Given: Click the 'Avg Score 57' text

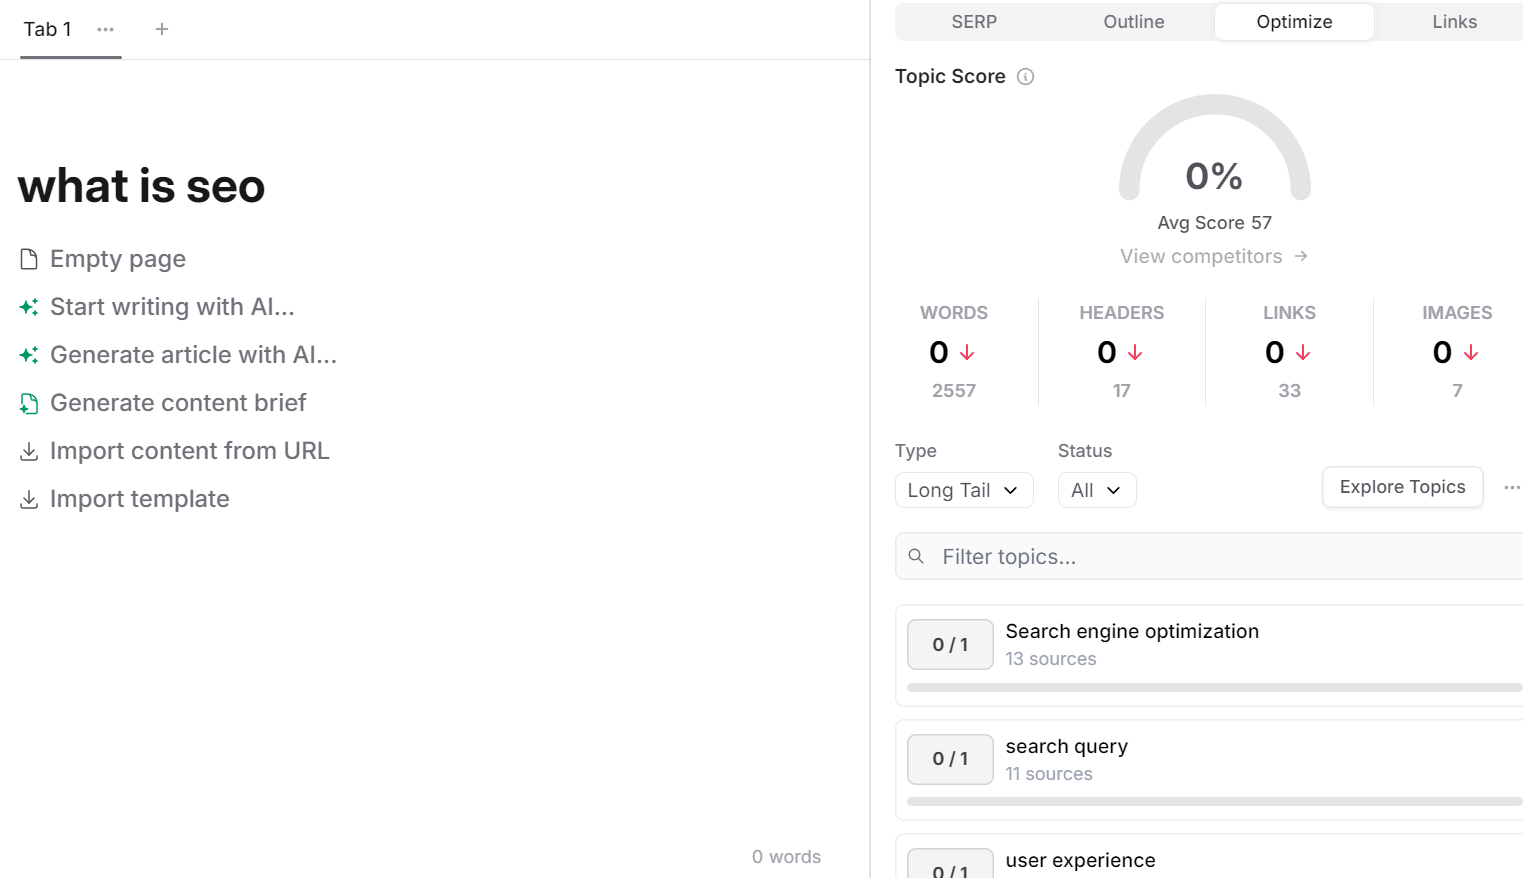Looking at the screenshot, I should click(x=1214, y=223).
